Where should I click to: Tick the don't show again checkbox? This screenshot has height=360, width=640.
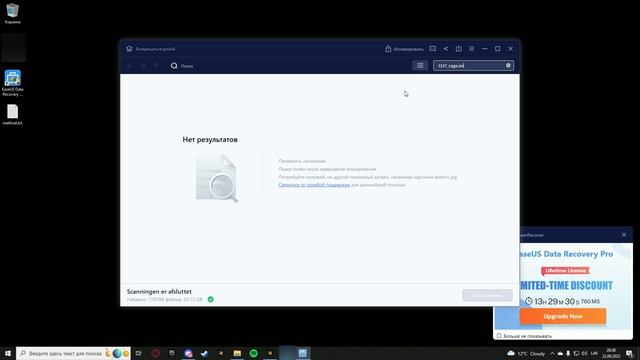(499, 336)
